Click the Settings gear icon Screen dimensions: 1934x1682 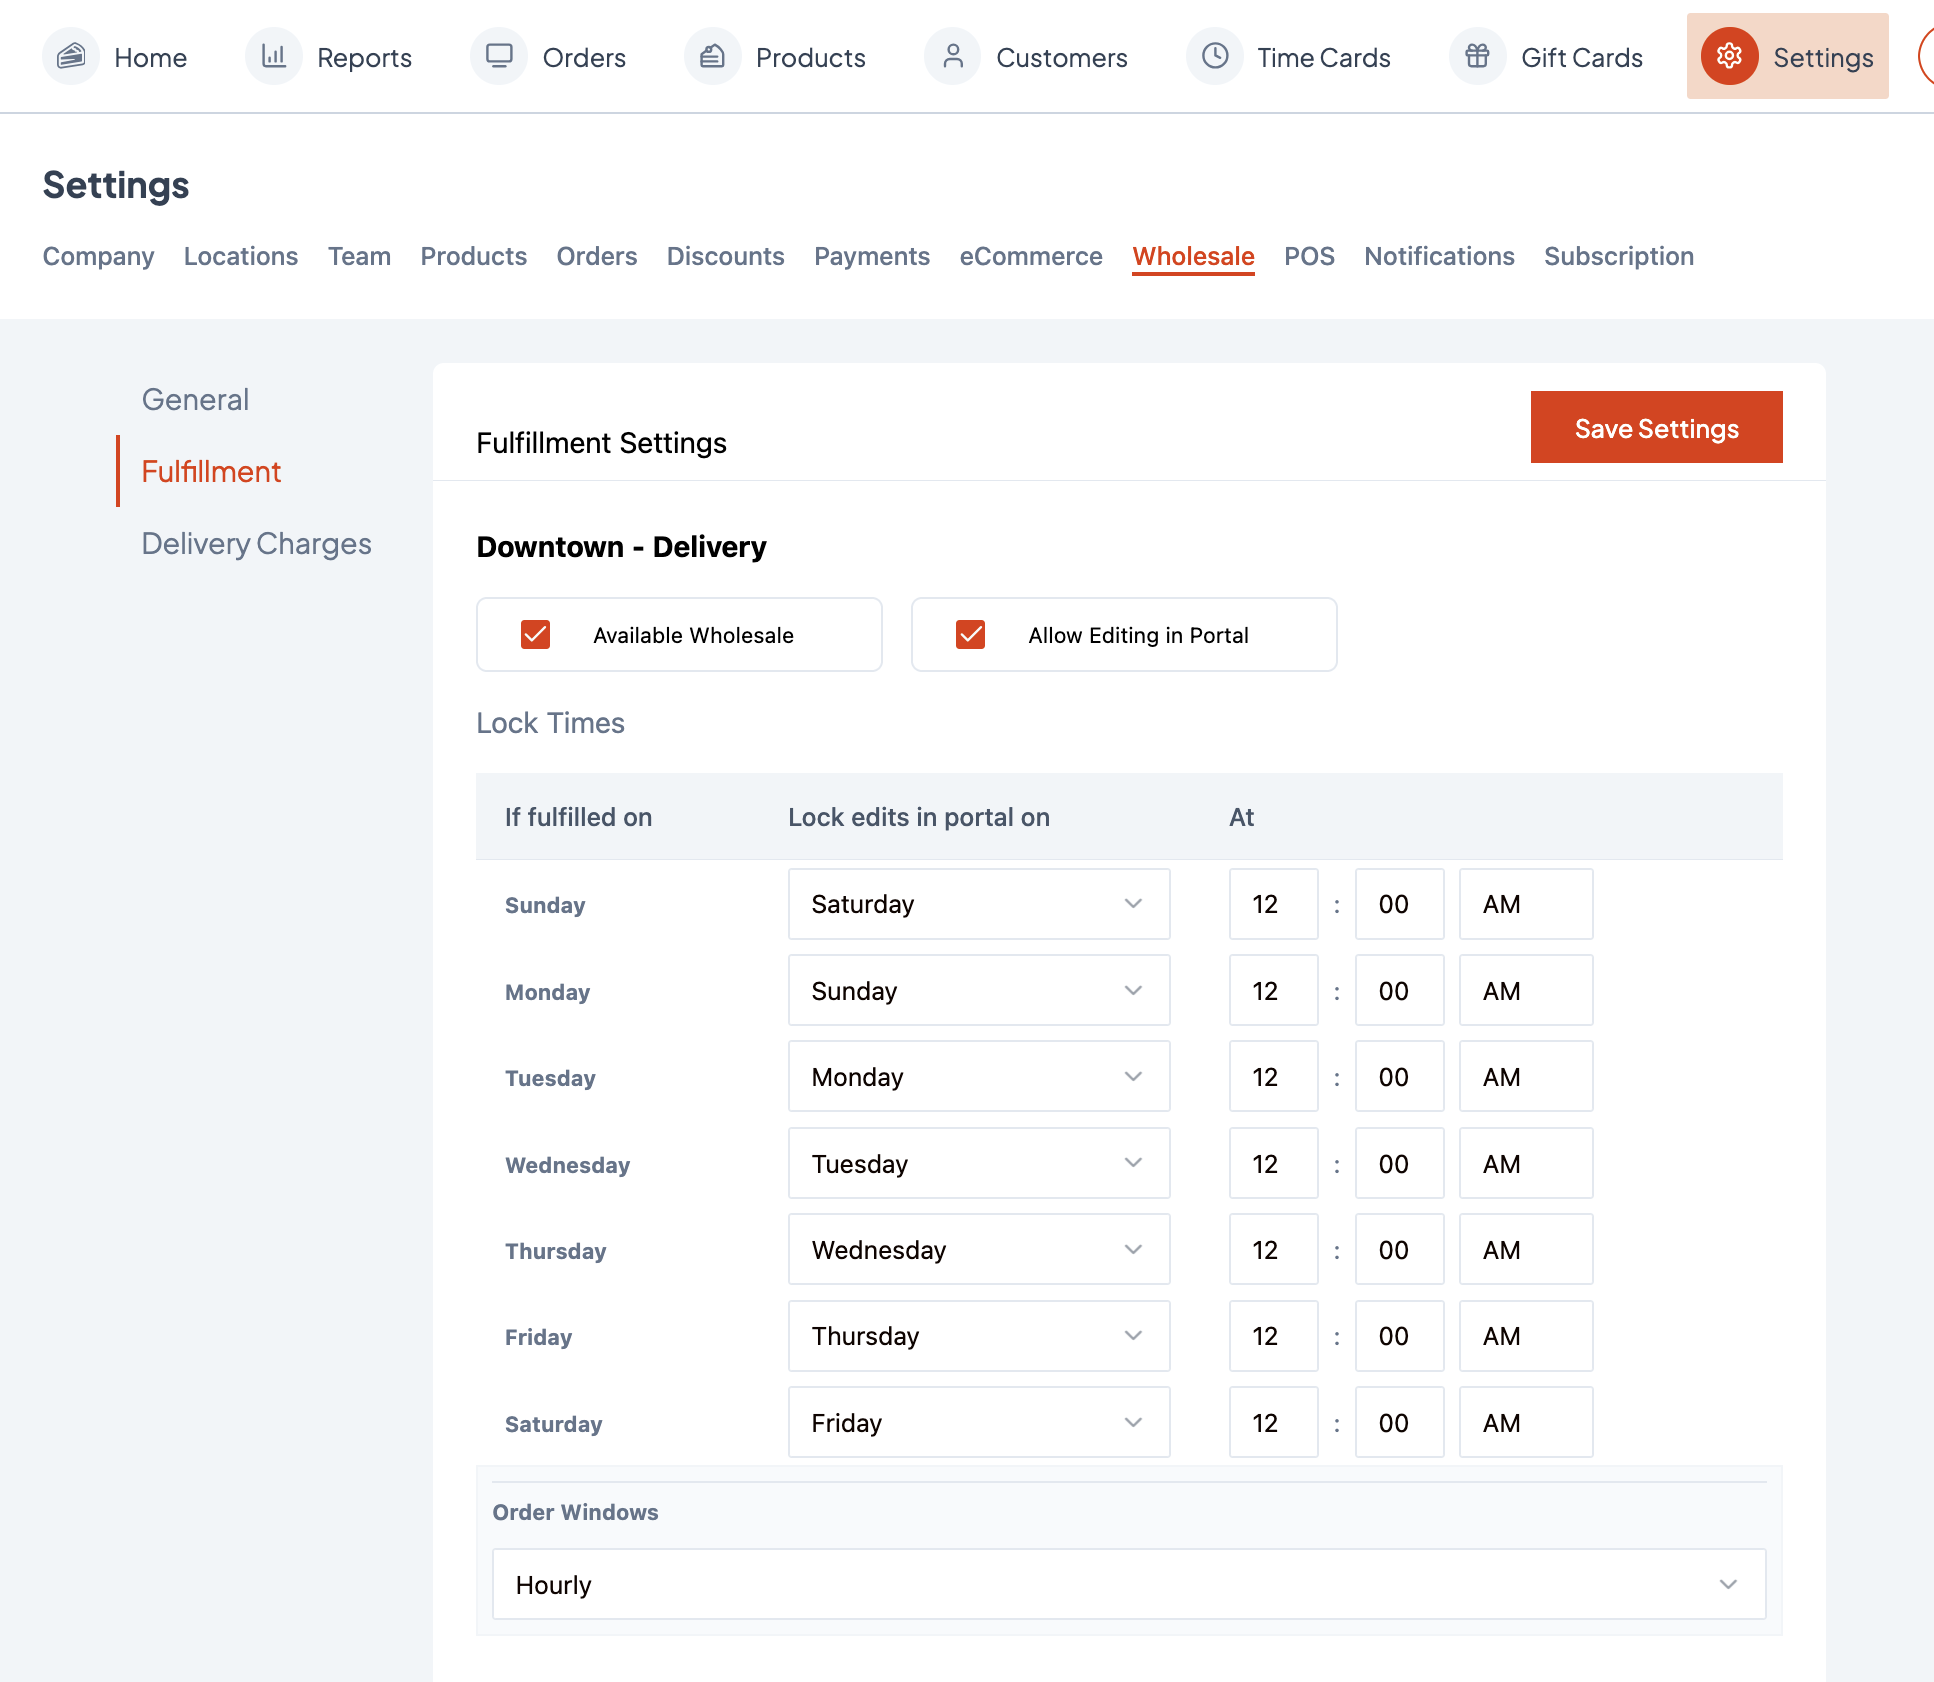(1729, 57)
